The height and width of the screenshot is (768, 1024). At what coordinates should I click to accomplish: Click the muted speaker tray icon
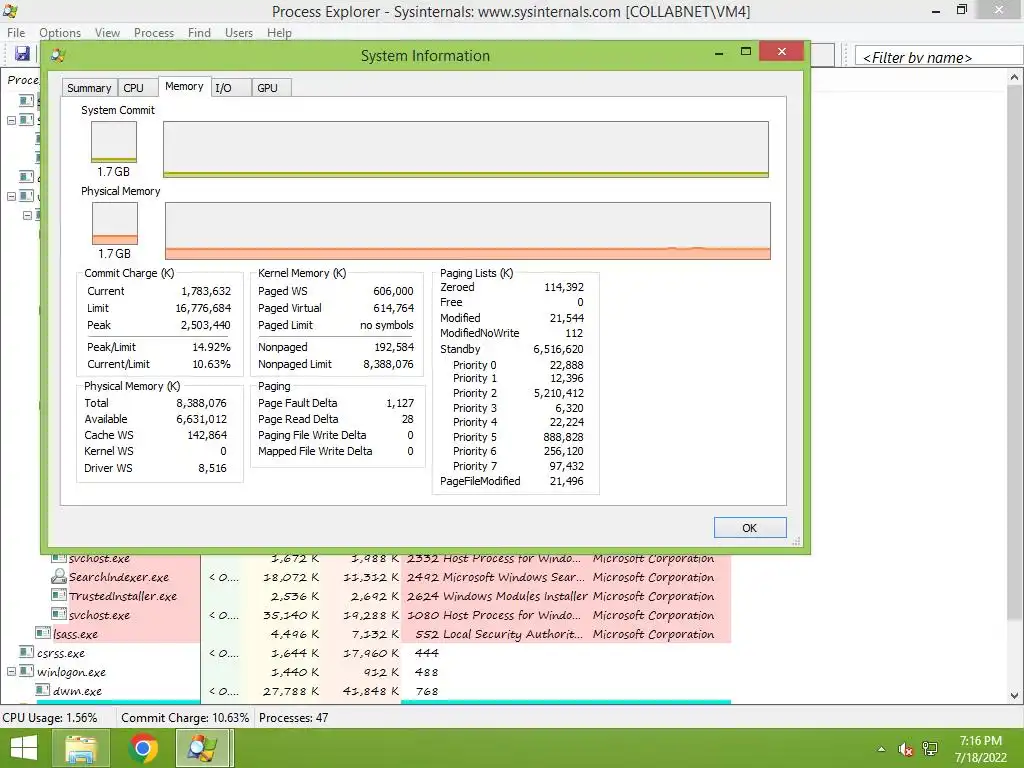pos(906,749)
